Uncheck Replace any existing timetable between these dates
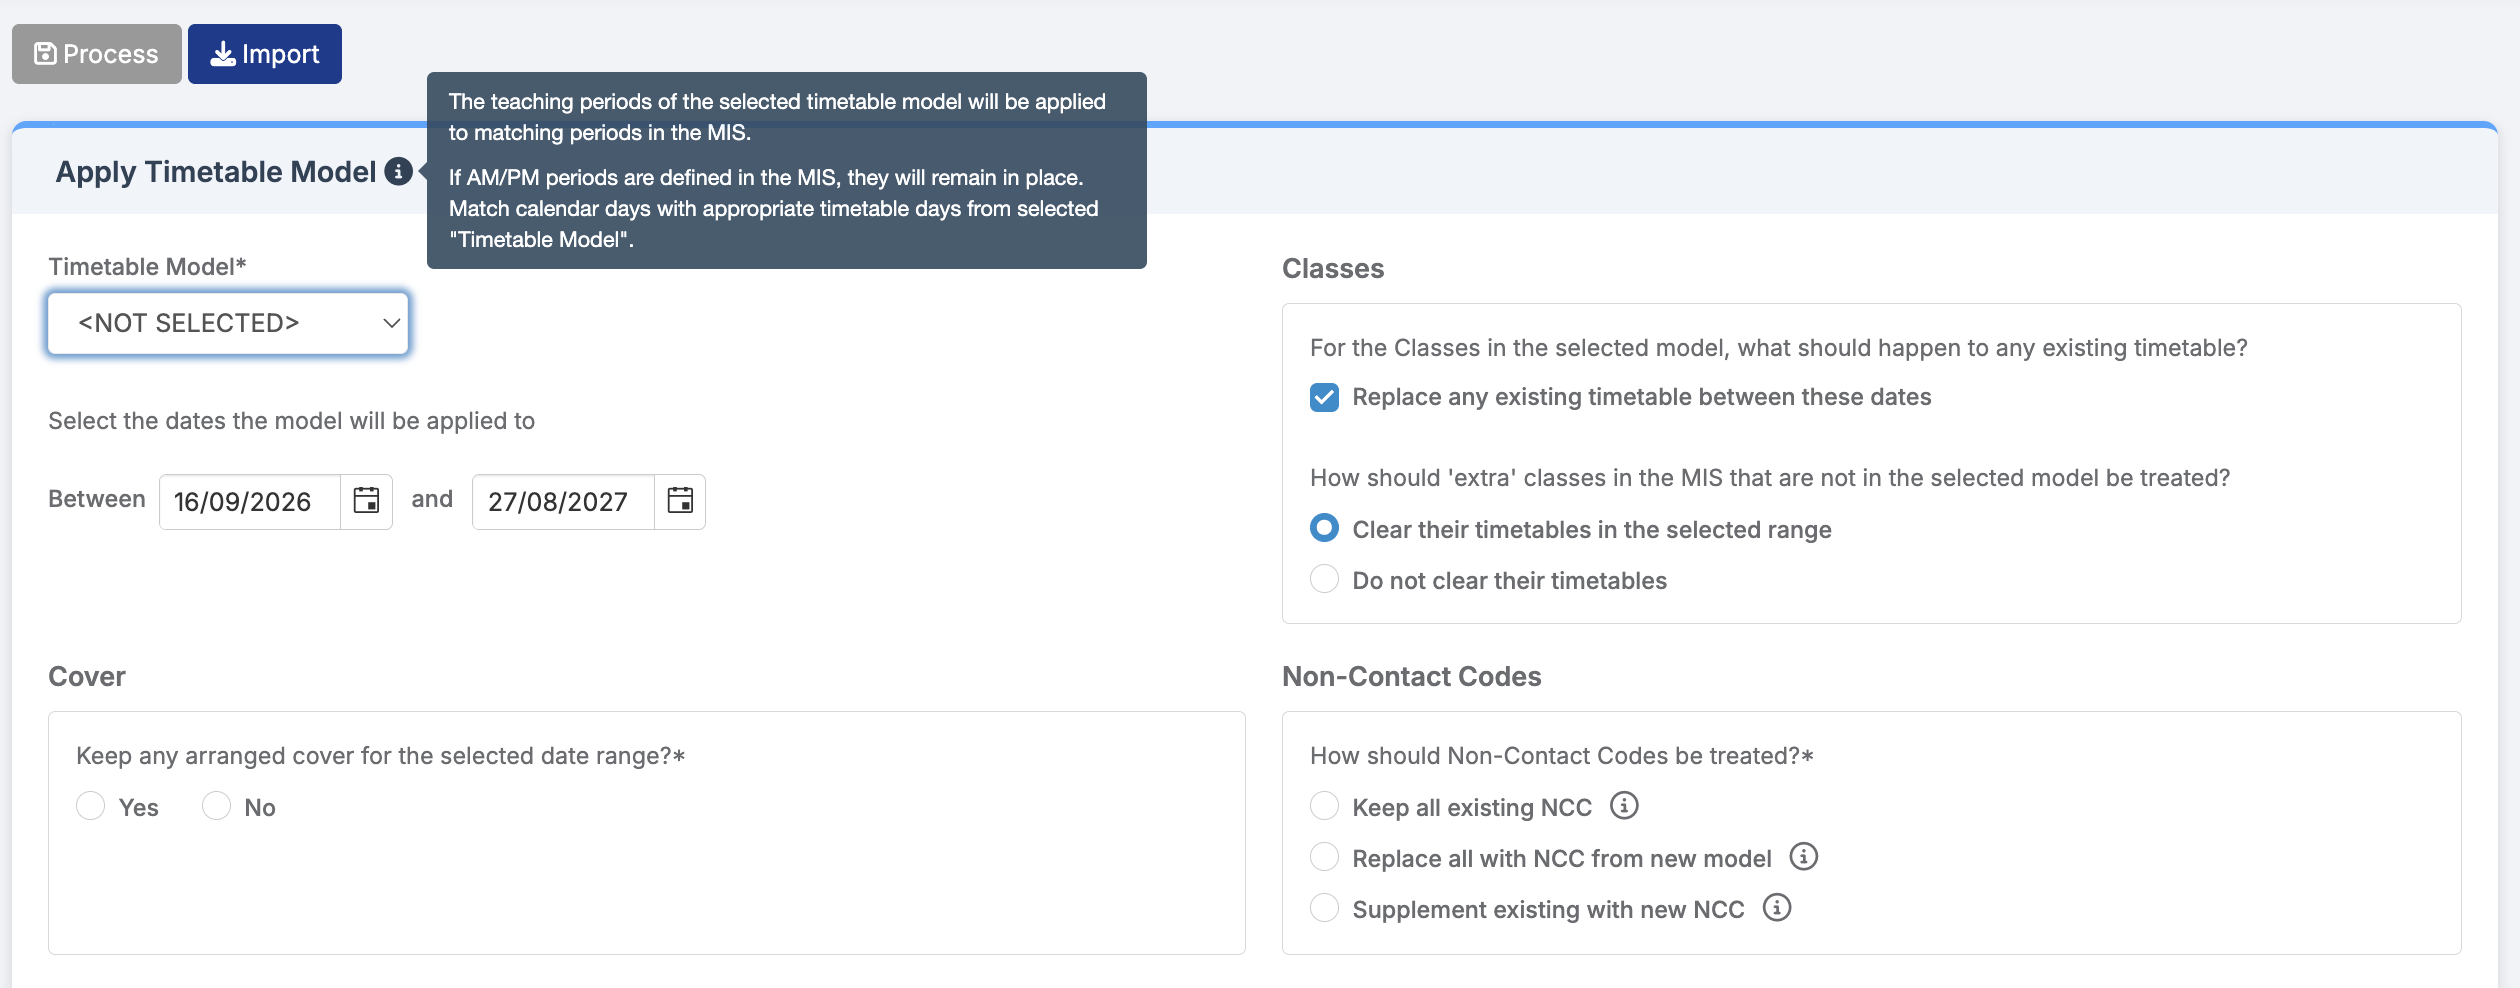Viewport: 2520px width, 988px height. (x=1324, y=397)
